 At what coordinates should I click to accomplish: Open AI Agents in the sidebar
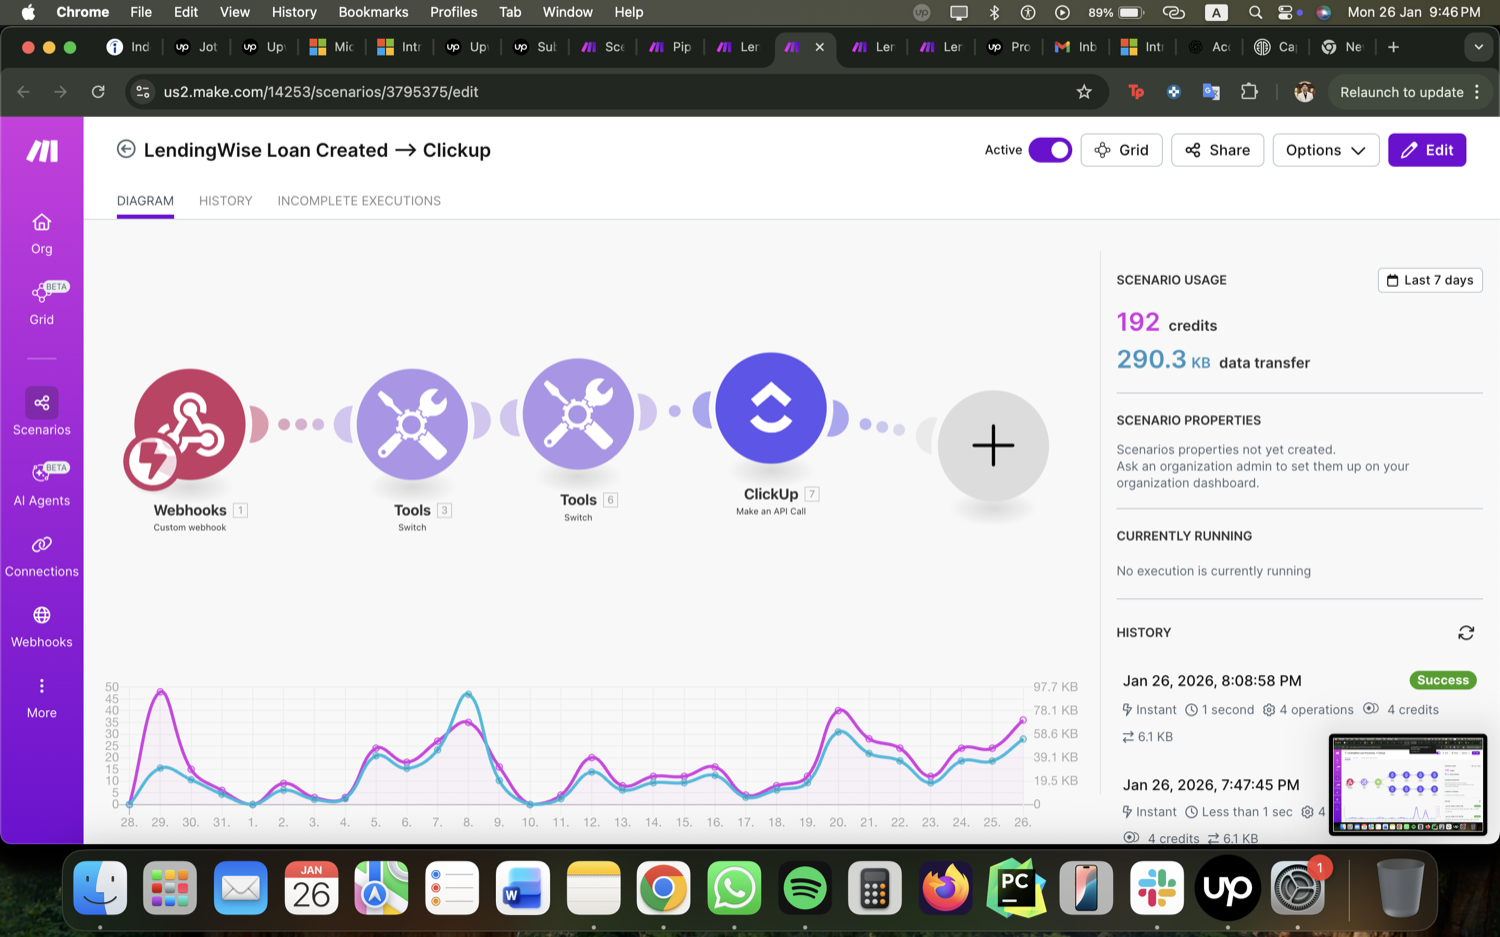pos(41,484)
